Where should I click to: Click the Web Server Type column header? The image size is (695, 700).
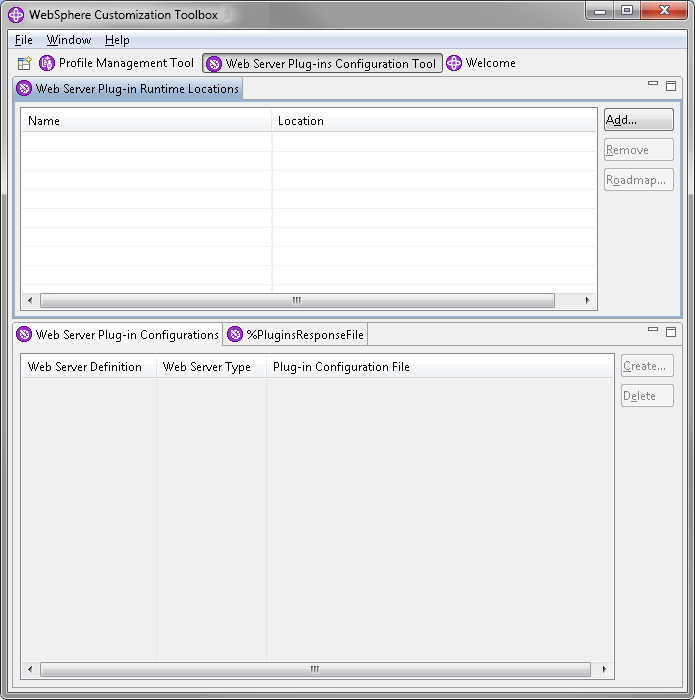click(211, 367)
